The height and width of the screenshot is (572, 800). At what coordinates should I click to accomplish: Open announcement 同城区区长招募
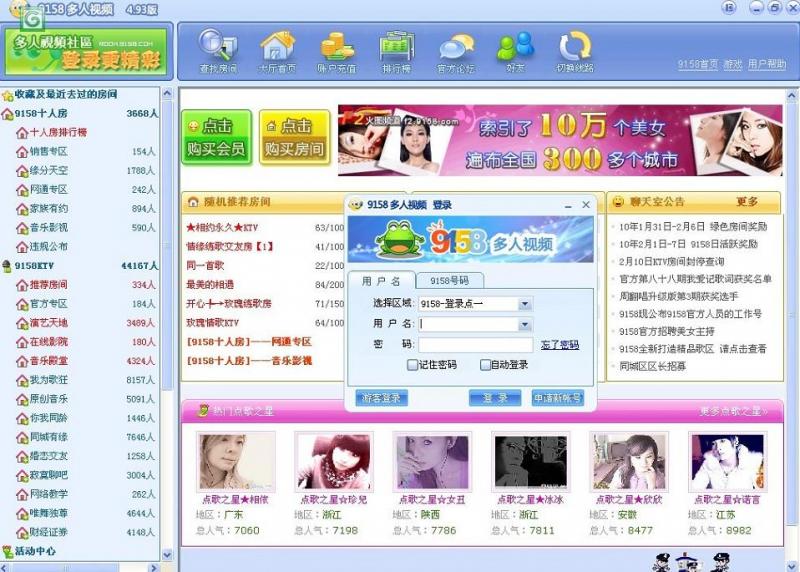coord(652,366)
